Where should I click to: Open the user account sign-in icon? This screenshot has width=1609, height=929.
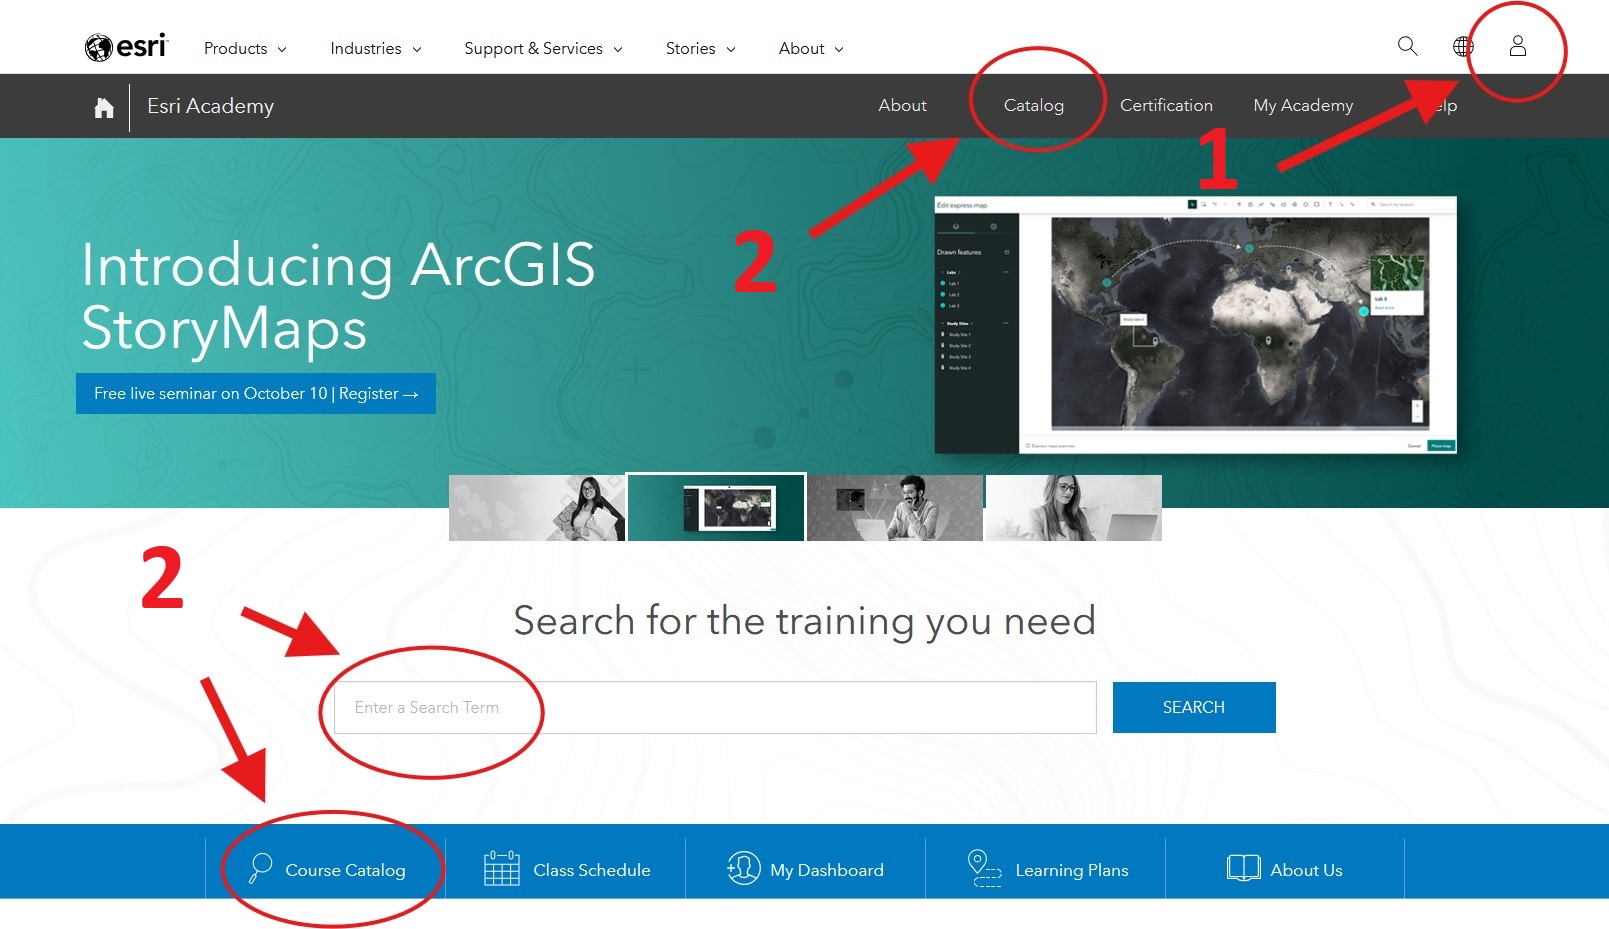1518,46
